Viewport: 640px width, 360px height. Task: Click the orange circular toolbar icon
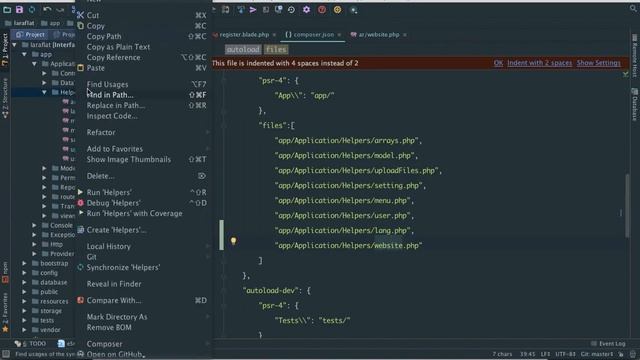click(337, 9)
